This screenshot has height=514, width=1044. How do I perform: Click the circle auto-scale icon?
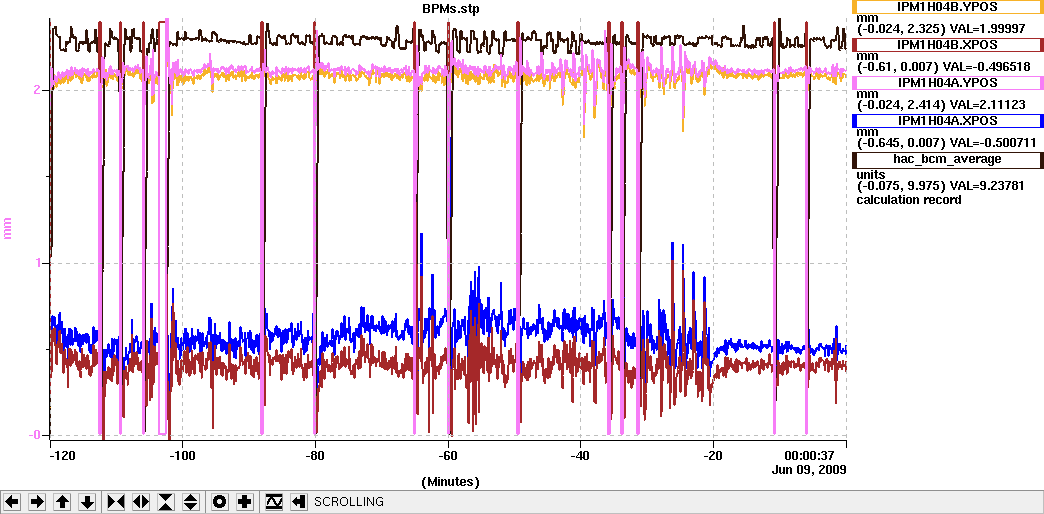tap(220, 502)
